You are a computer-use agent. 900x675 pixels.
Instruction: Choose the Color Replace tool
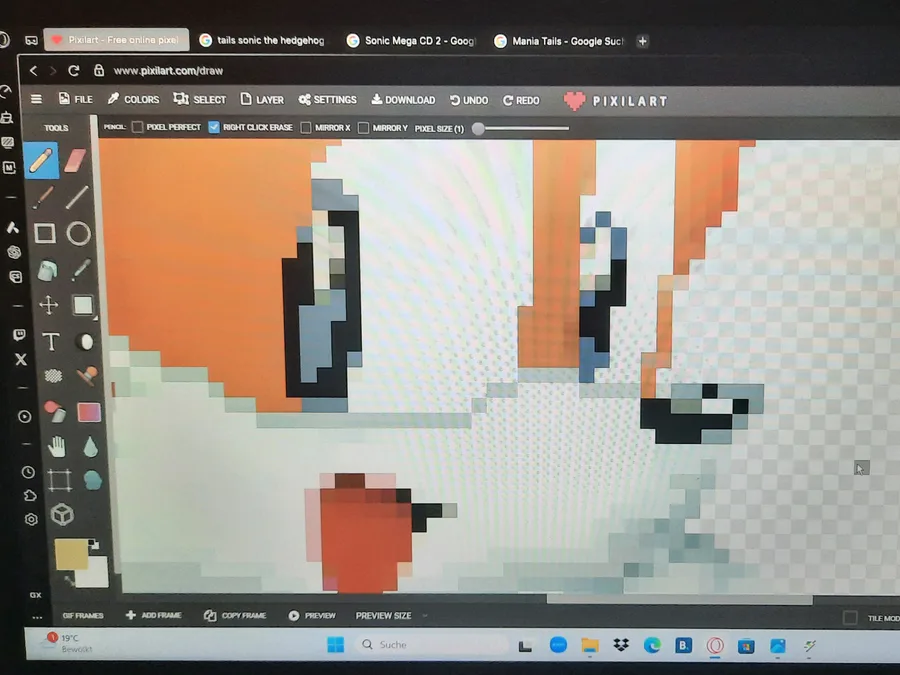pos(55,411)
